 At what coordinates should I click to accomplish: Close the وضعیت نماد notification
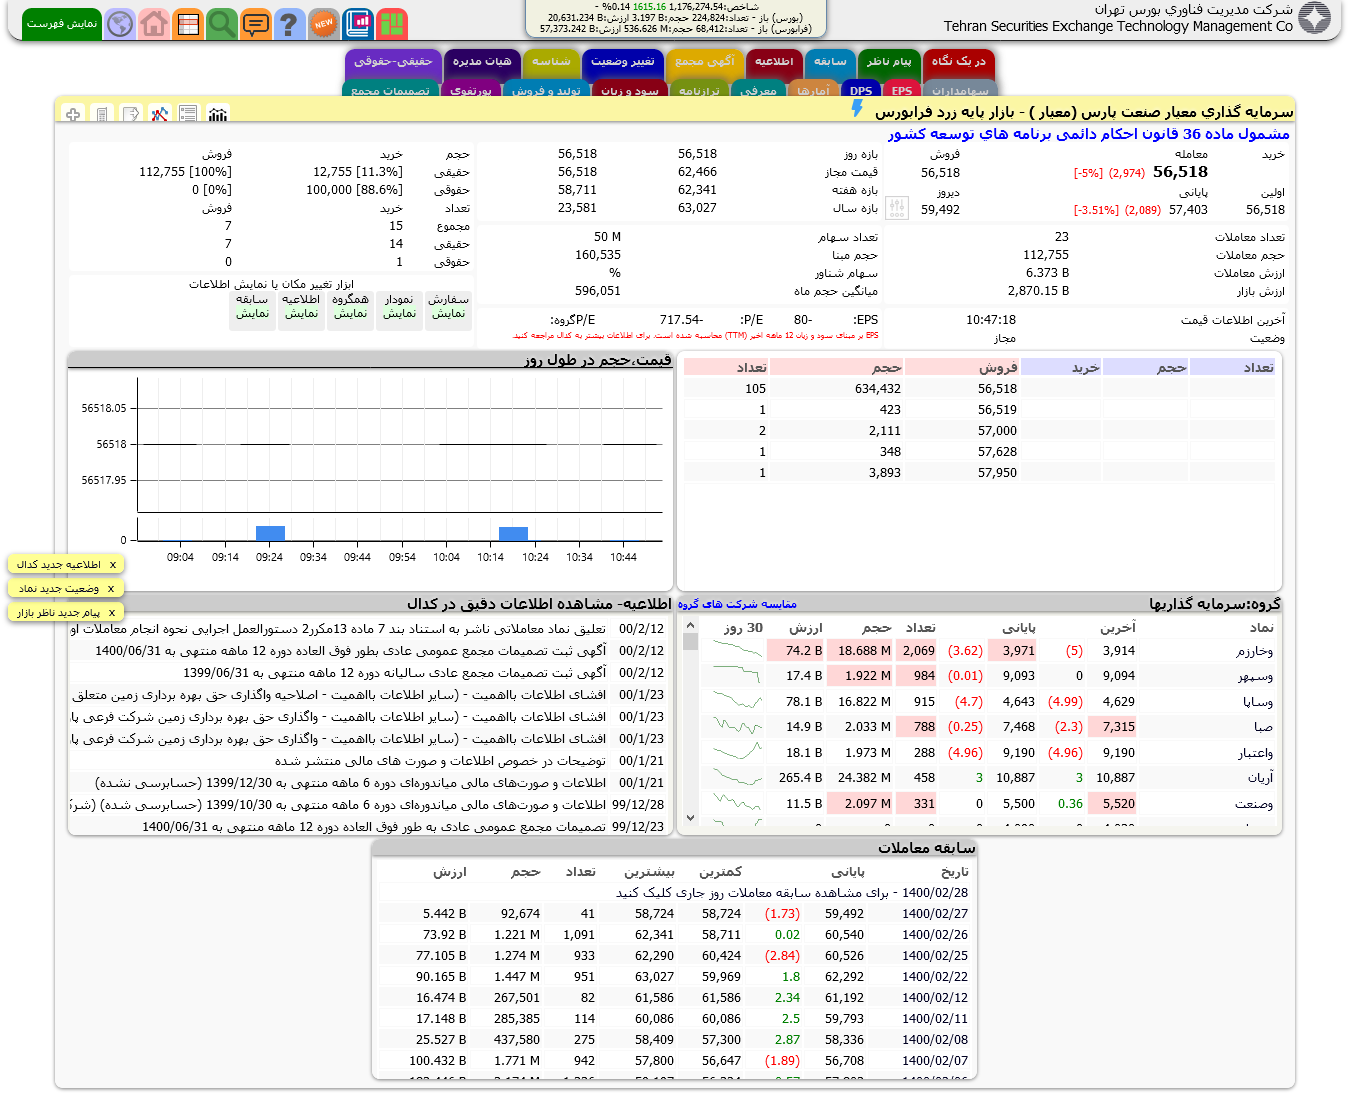[111, 589]
